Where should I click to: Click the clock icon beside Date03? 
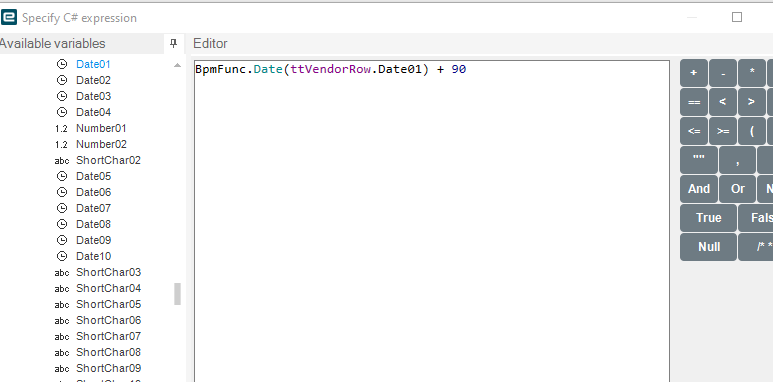pos(62,96)
